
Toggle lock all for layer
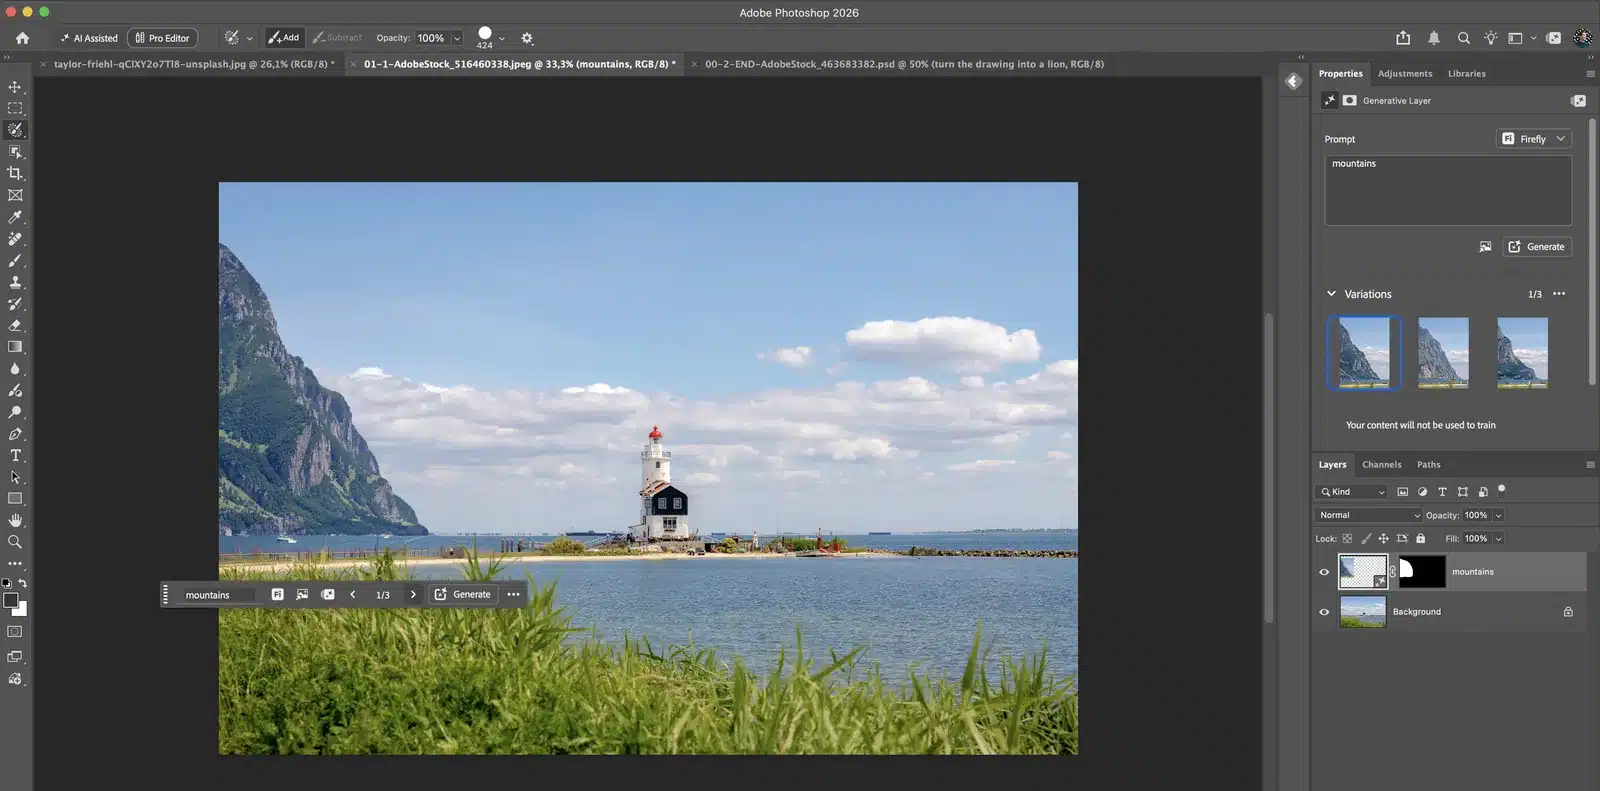coord(1420,538)
